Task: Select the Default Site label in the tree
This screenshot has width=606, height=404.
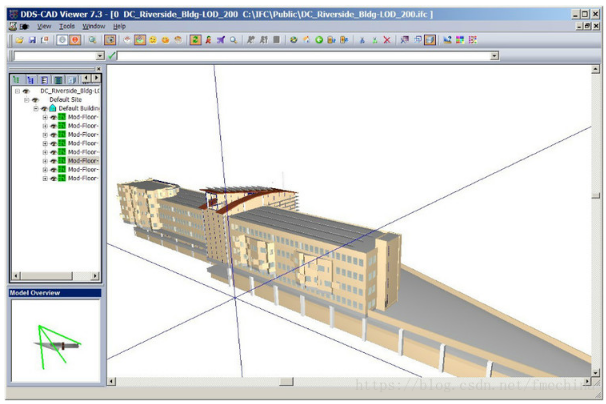Action: point(65,100)
